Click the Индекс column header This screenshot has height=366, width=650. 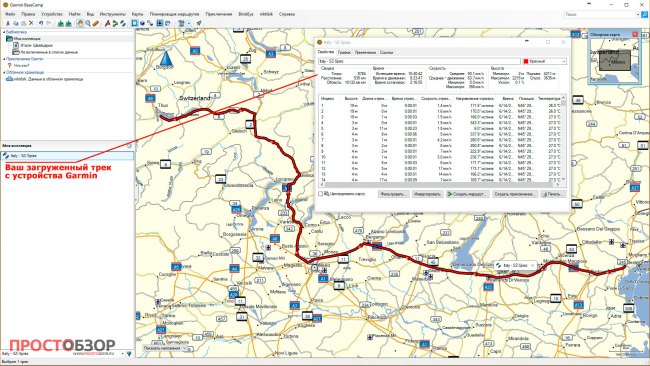coord(327,99)
